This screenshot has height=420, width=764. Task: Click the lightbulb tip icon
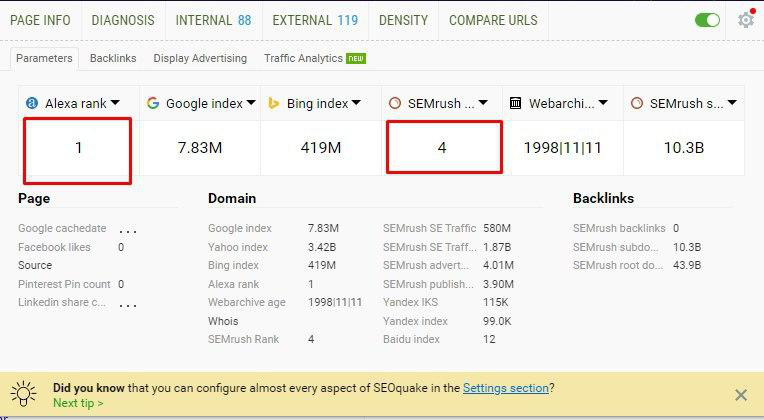tap(23, 394)
